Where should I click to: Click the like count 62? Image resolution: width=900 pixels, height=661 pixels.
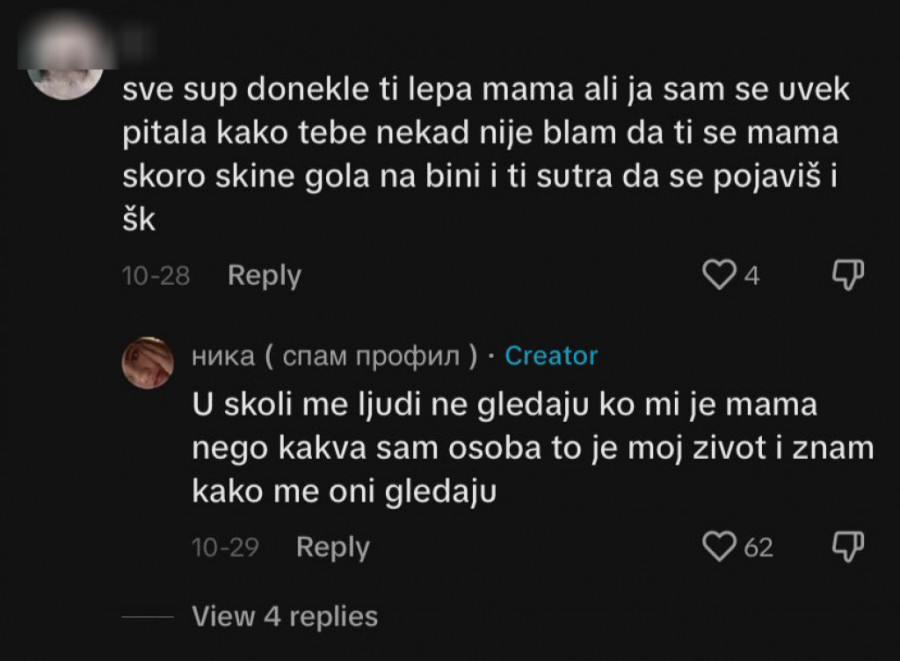[759, 547]
